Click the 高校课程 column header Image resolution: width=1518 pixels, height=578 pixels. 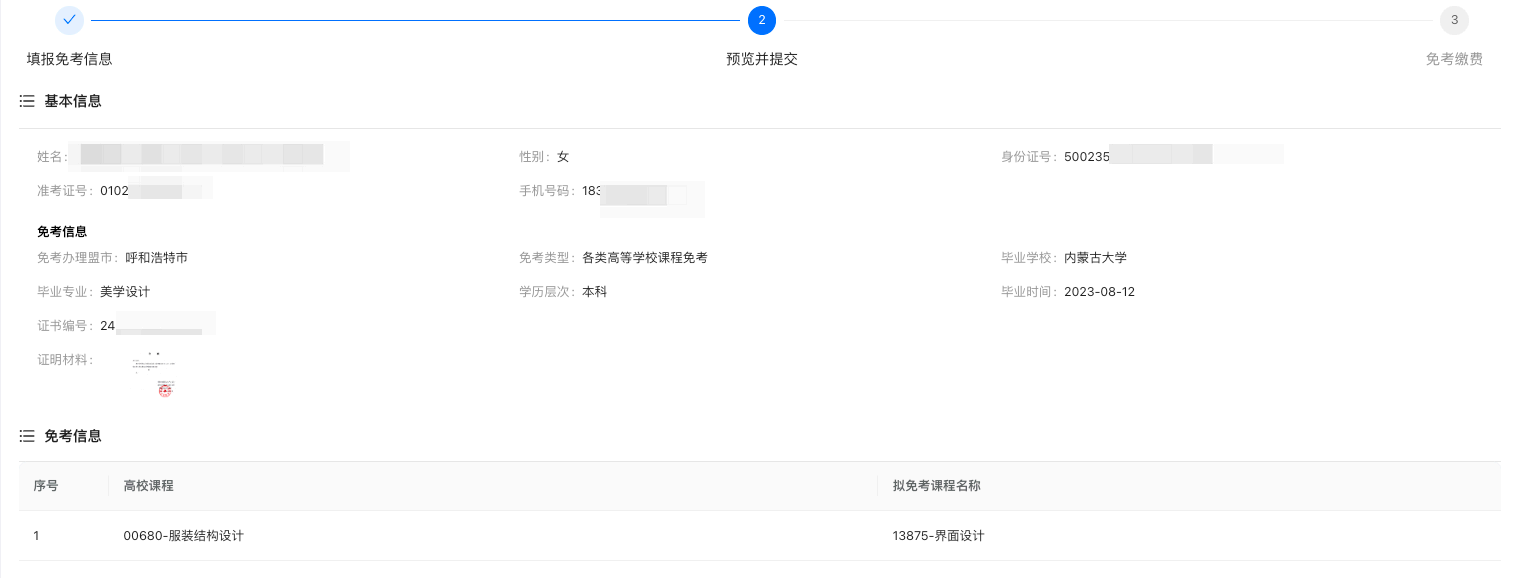(148, 486)
